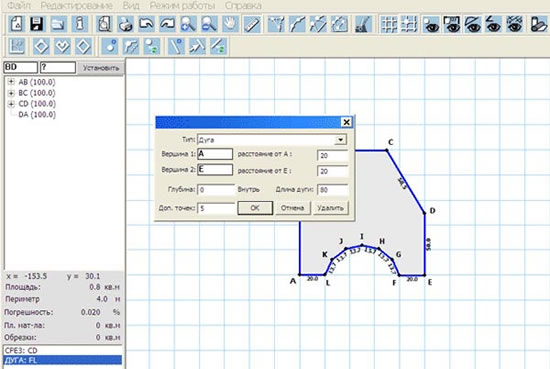Expand the CD (100.0) tree node
Screen dimensions: 550x369
(x=11, y=104)
